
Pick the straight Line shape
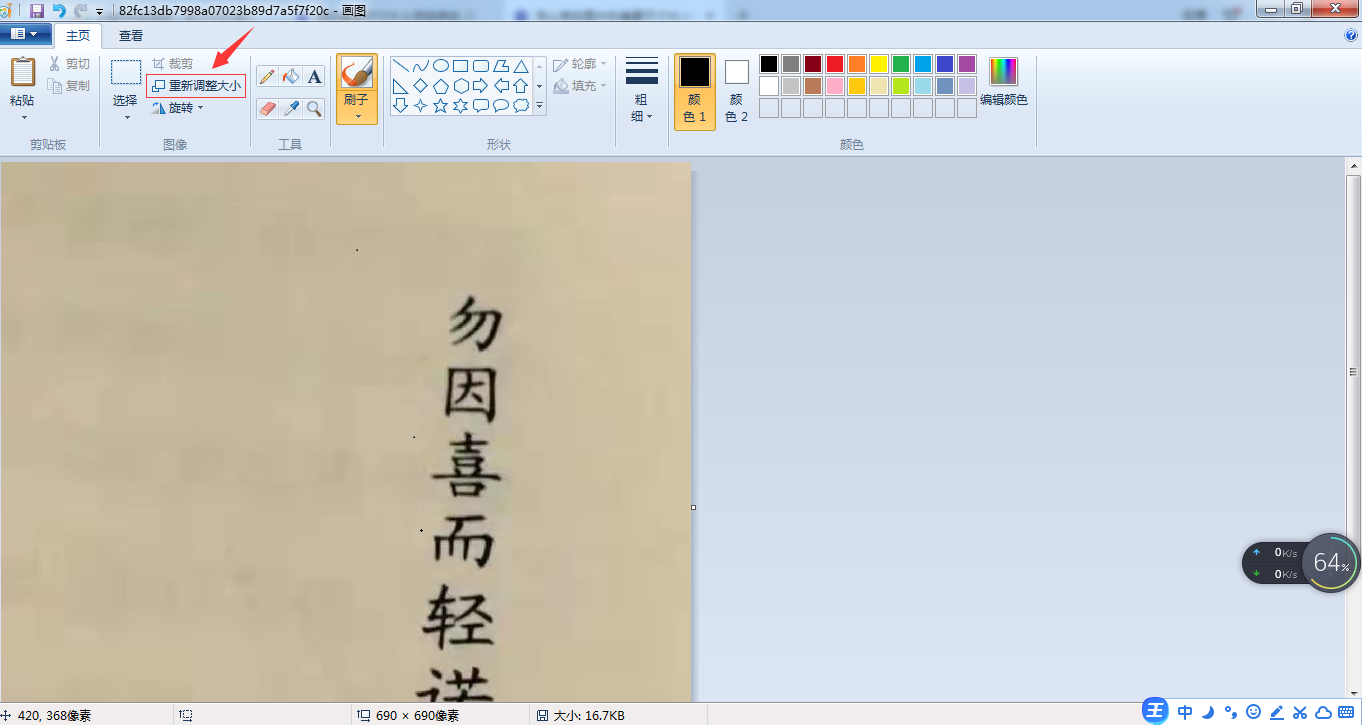[x=400, y=66]
